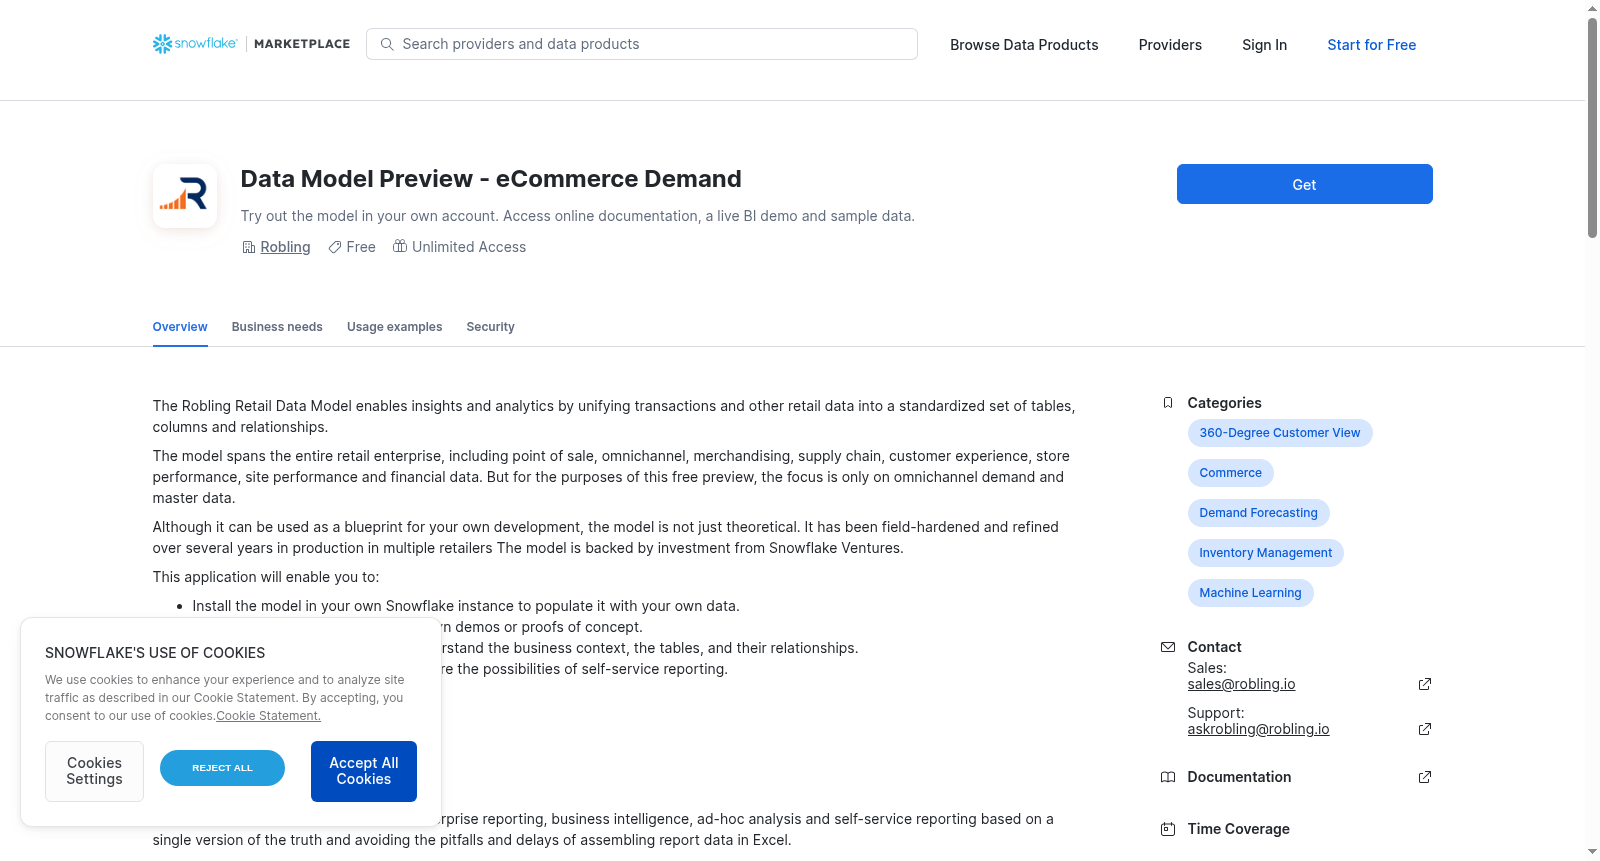Open Browse Data Products menu
This screenshot has width=1600, height=861.
(1024, 45)
